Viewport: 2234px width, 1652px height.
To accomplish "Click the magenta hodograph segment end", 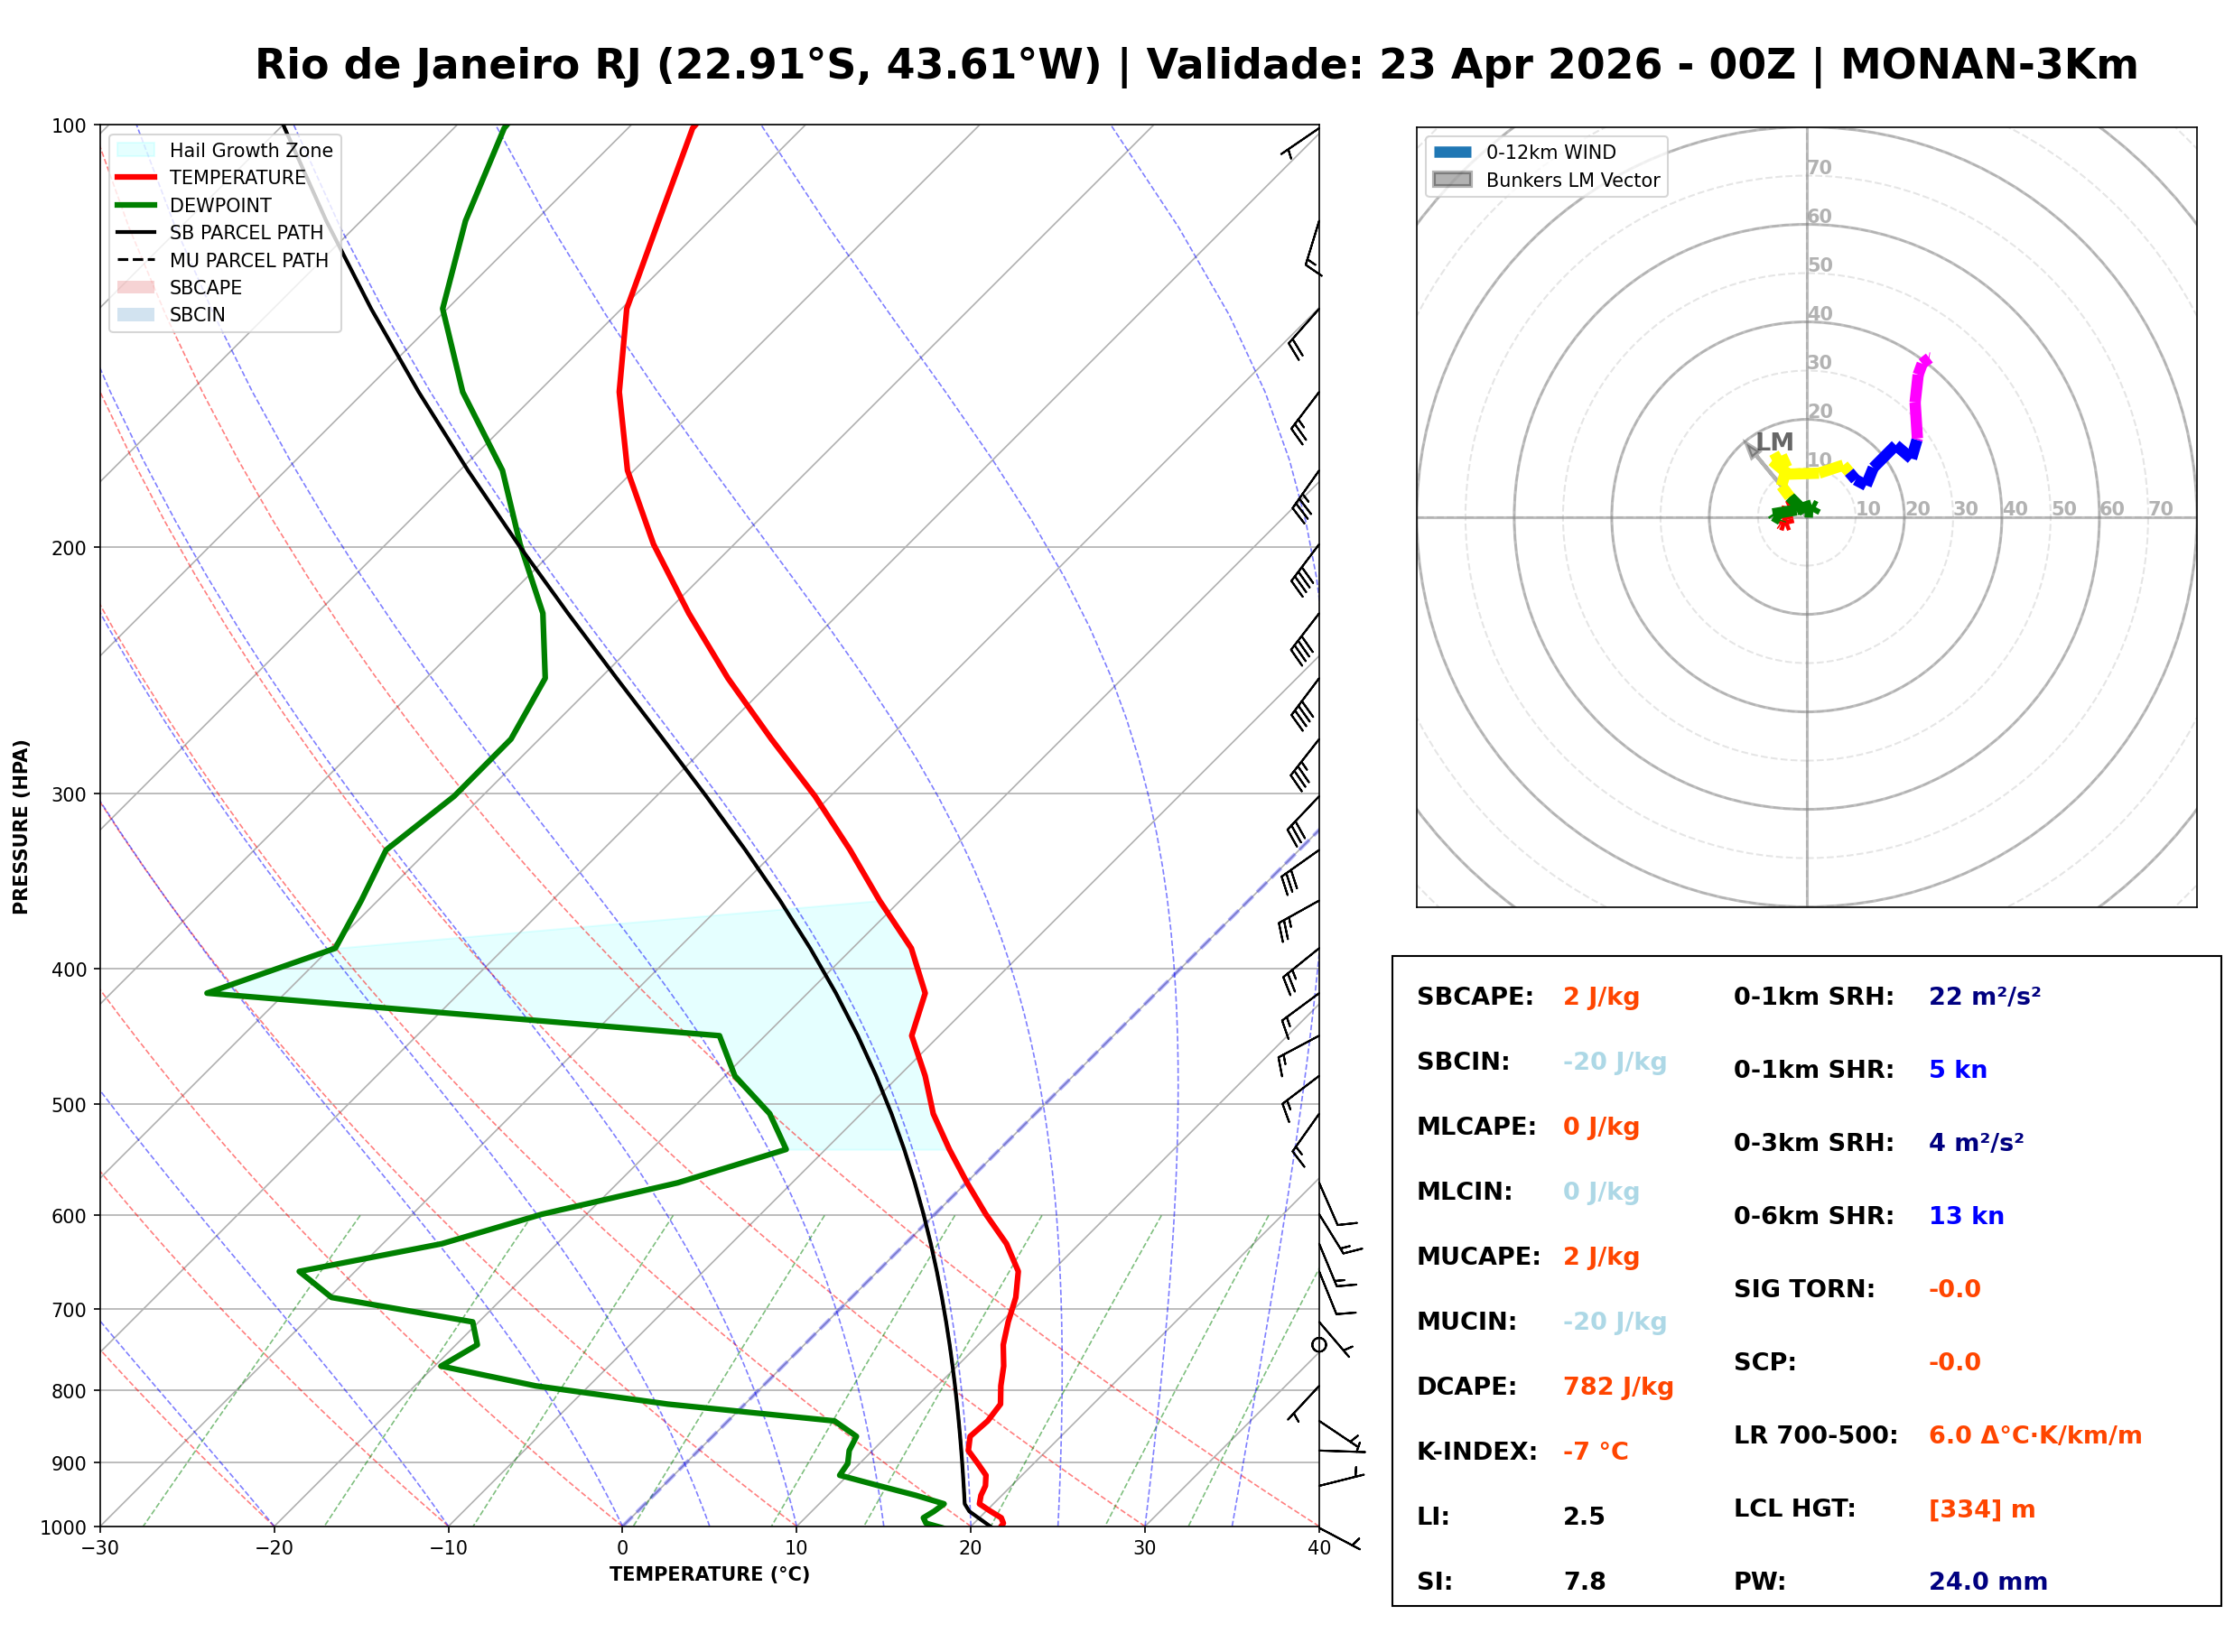I will point(1925,361).
